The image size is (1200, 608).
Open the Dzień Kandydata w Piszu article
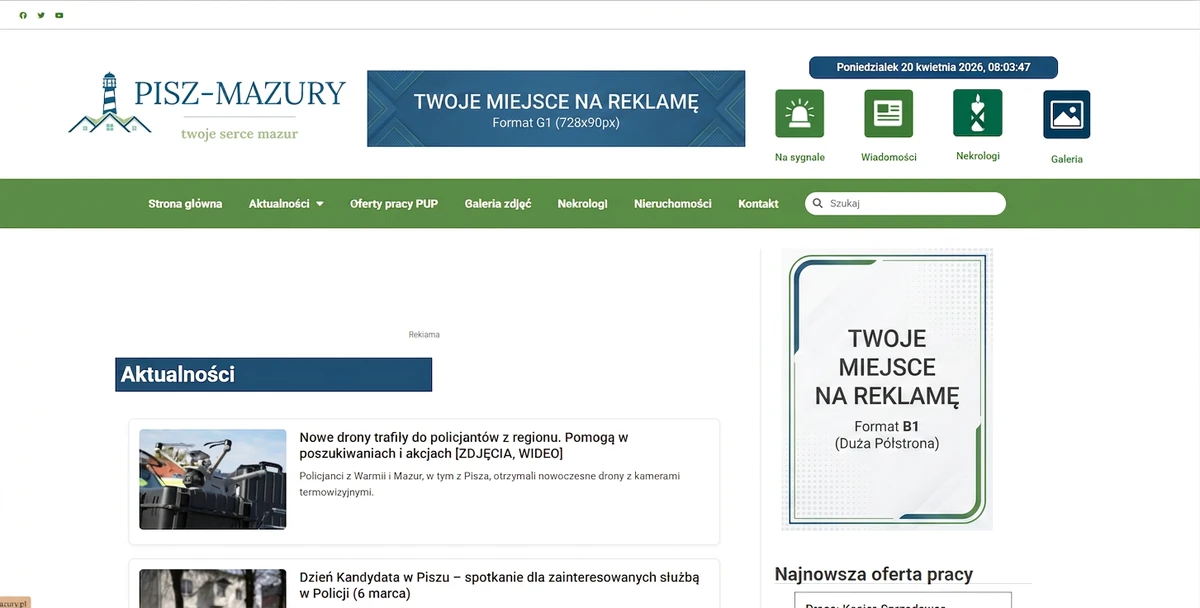tap(499, 585)
